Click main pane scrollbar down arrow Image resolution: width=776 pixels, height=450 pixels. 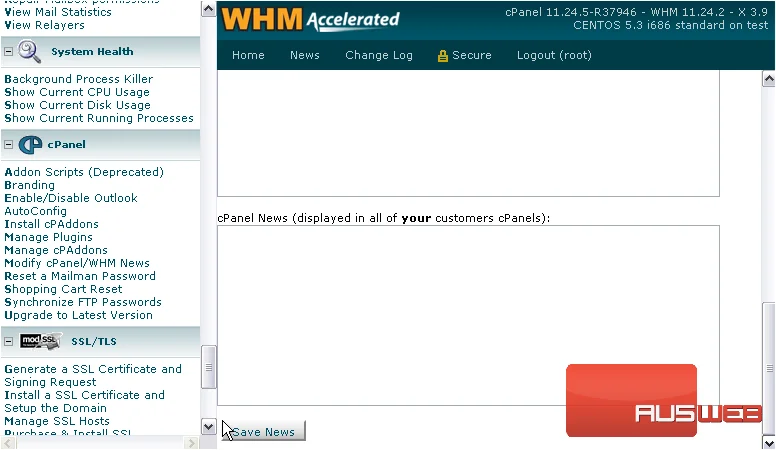coord(769,443)
